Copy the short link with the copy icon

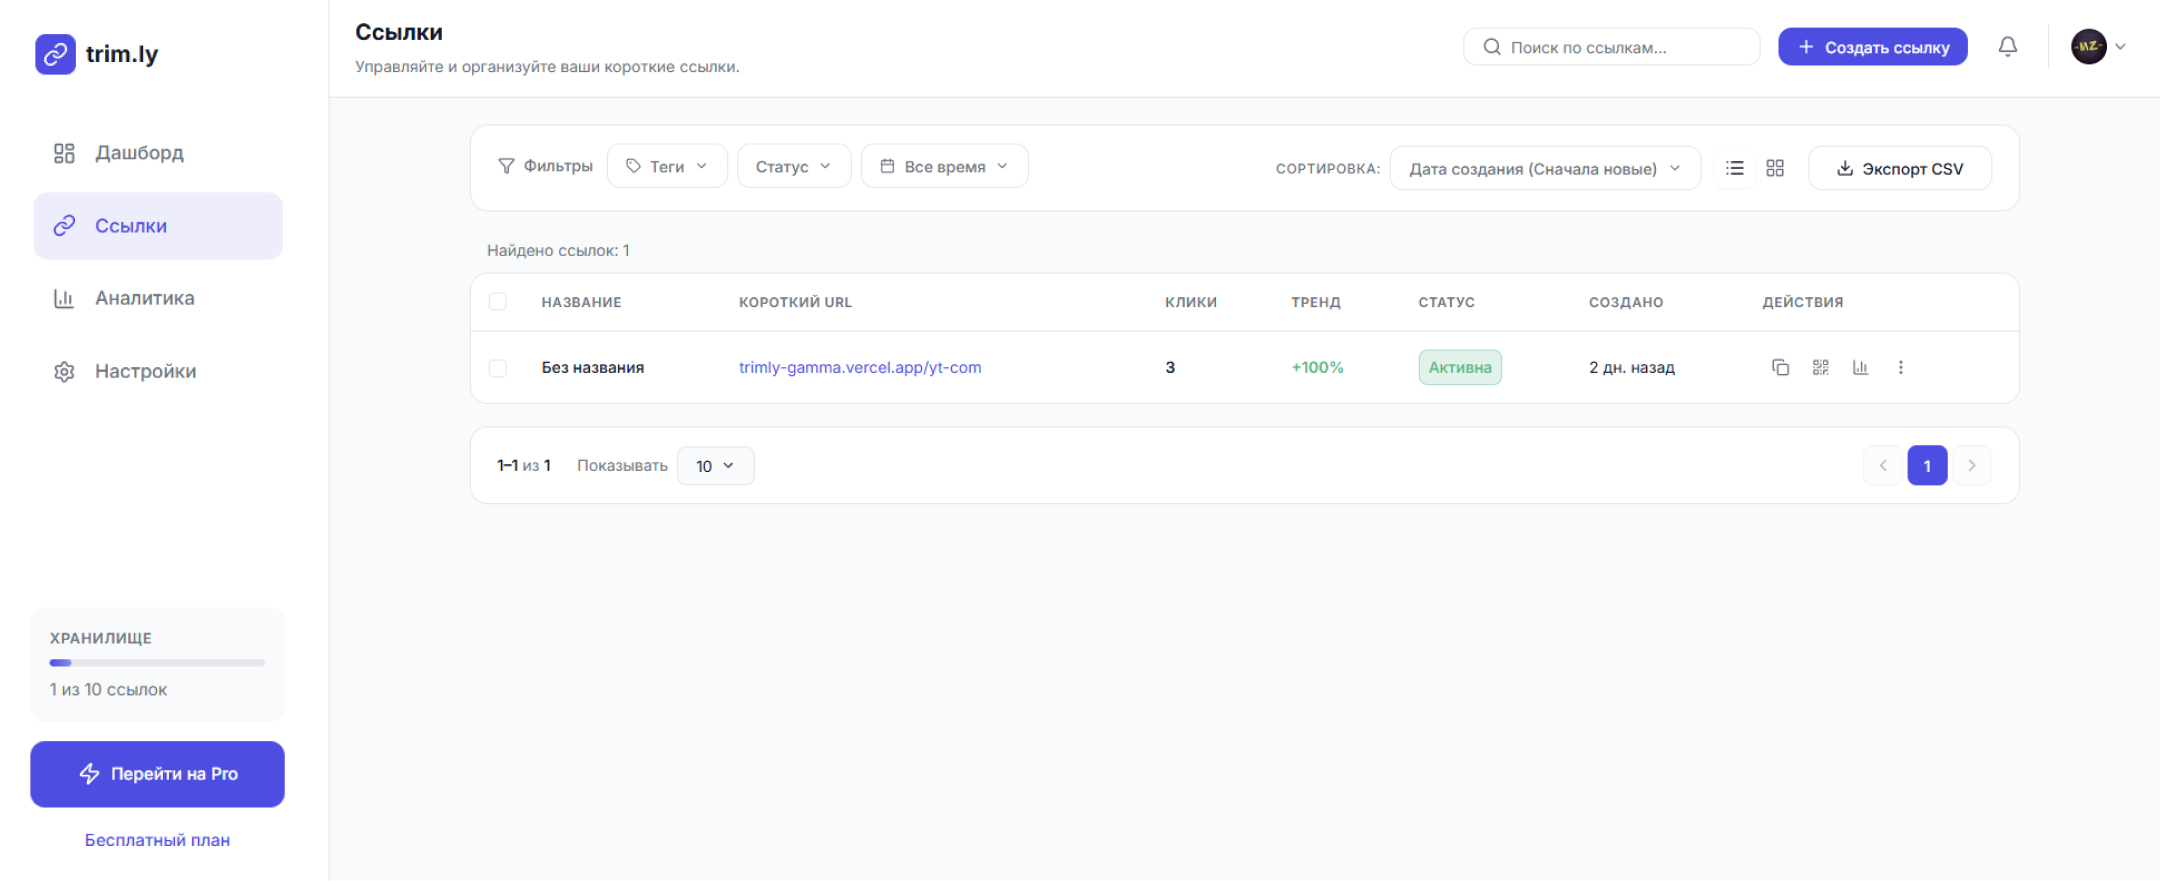tap(1780, 367)
